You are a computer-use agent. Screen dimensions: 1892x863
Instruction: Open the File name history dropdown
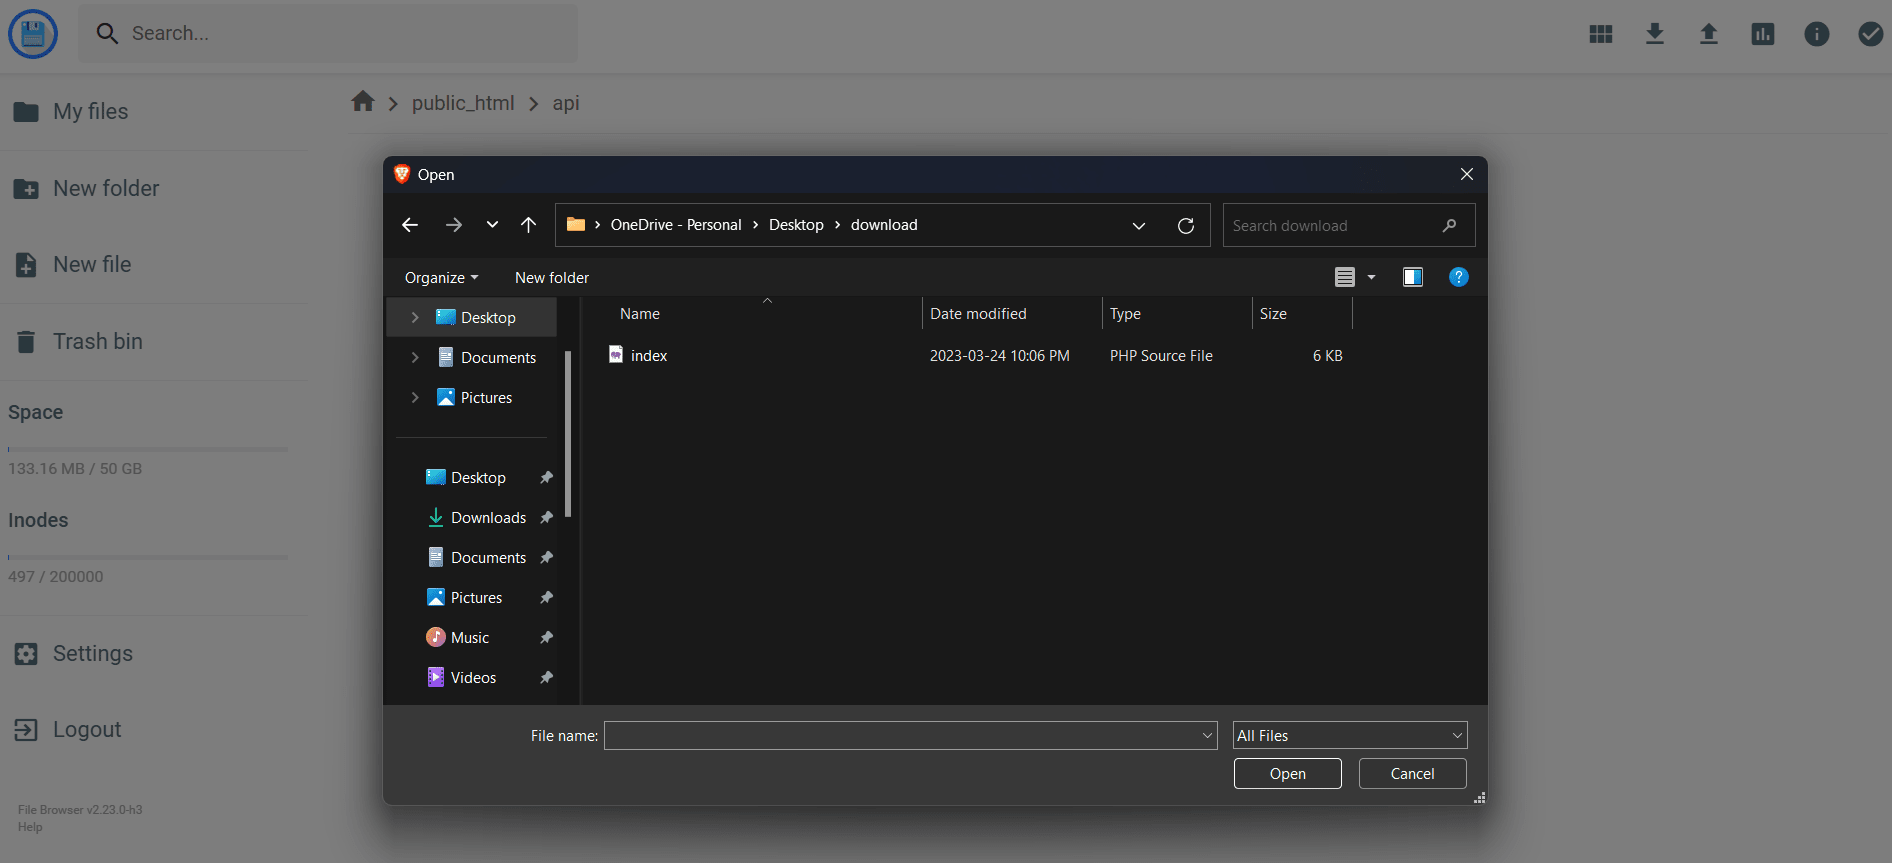tap(1207, 735)
